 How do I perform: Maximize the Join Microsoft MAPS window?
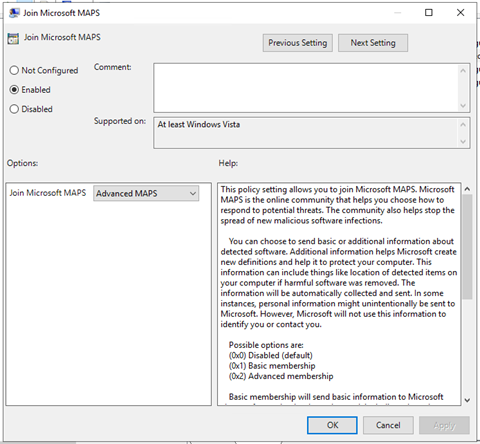[429, 13]
